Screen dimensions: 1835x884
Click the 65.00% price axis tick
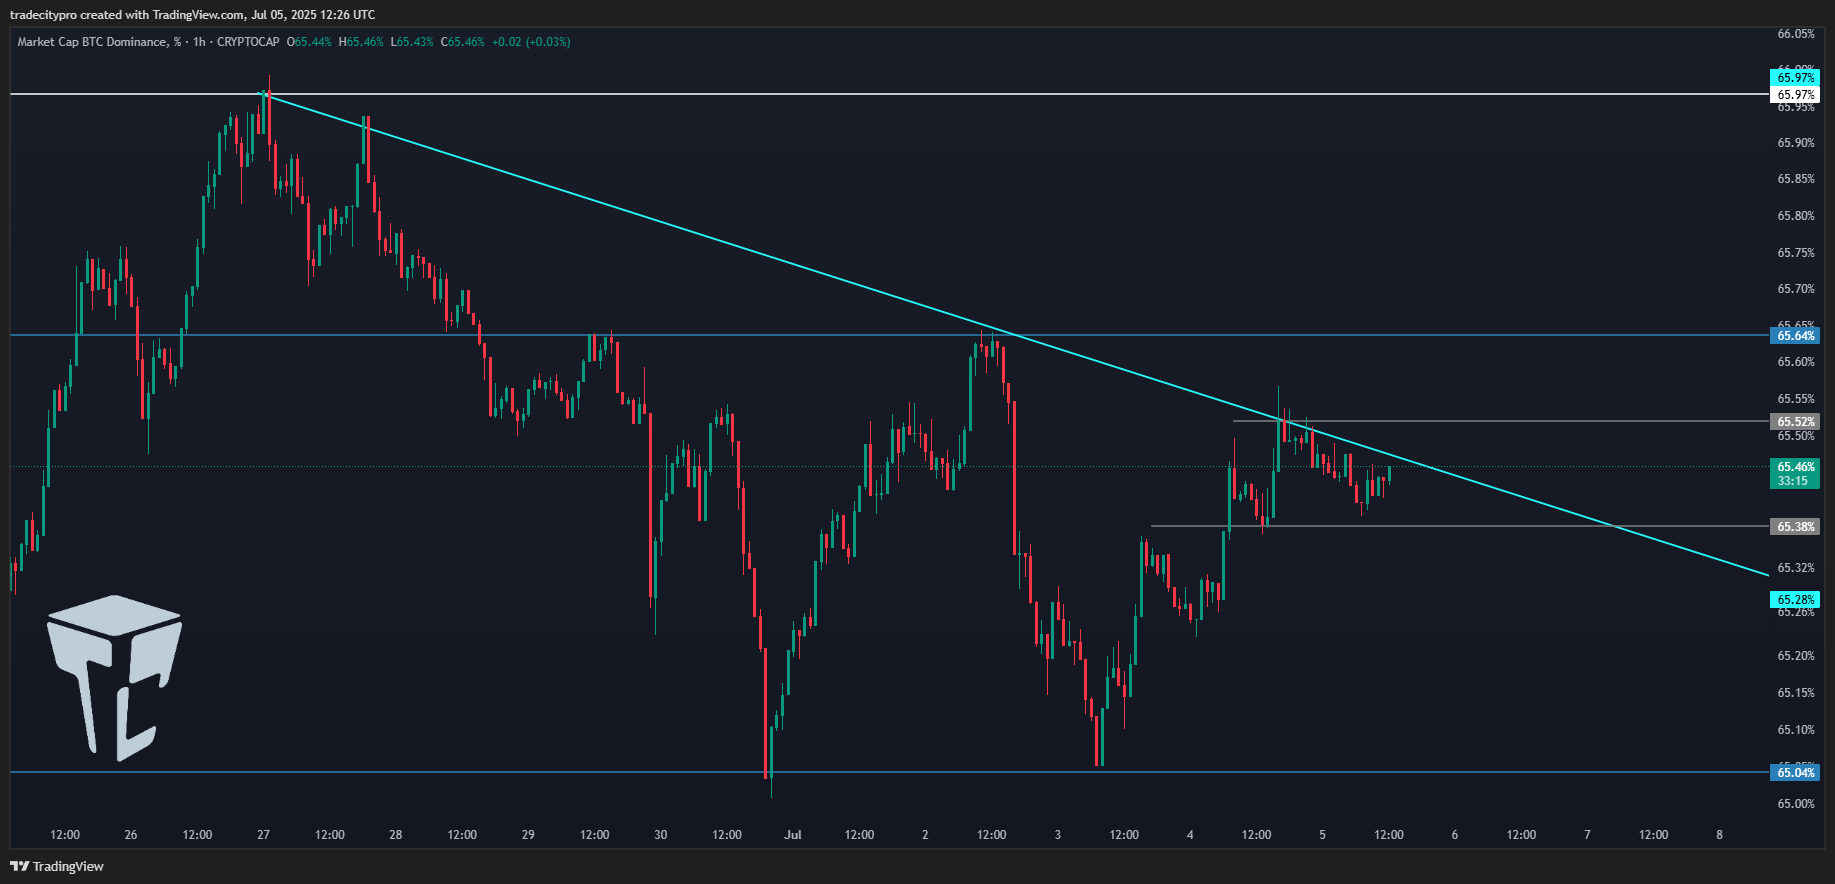pyautogui.click(x=1795, y=804)
